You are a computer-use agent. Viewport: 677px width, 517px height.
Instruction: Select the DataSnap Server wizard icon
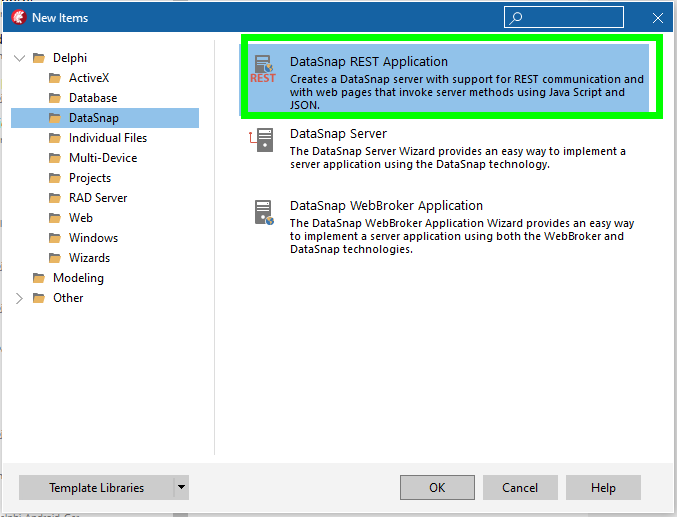262,140
